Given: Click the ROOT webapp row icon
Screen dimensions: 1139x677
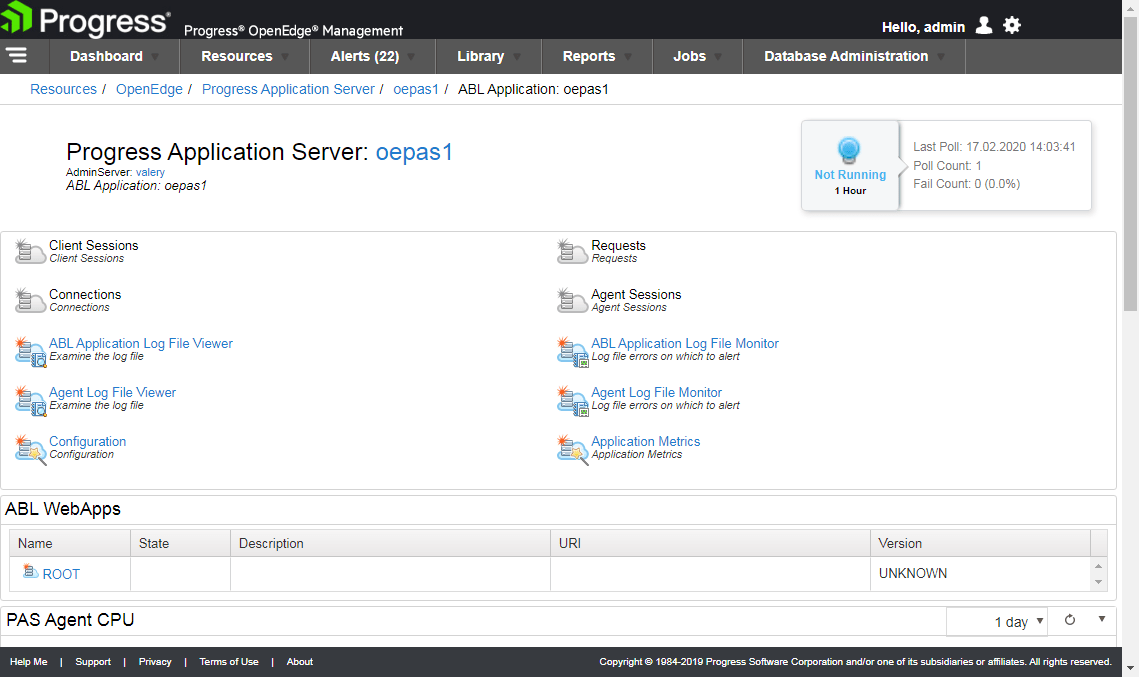Looking at the screenshot, I should (x=30, y=572).
